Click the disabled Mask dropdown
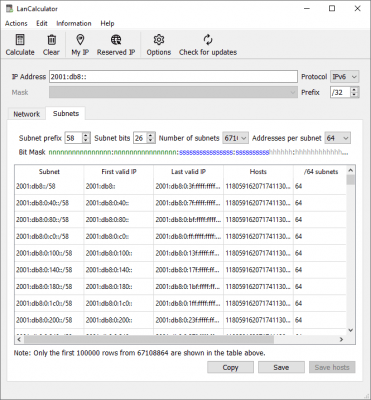 click(173, 92)
